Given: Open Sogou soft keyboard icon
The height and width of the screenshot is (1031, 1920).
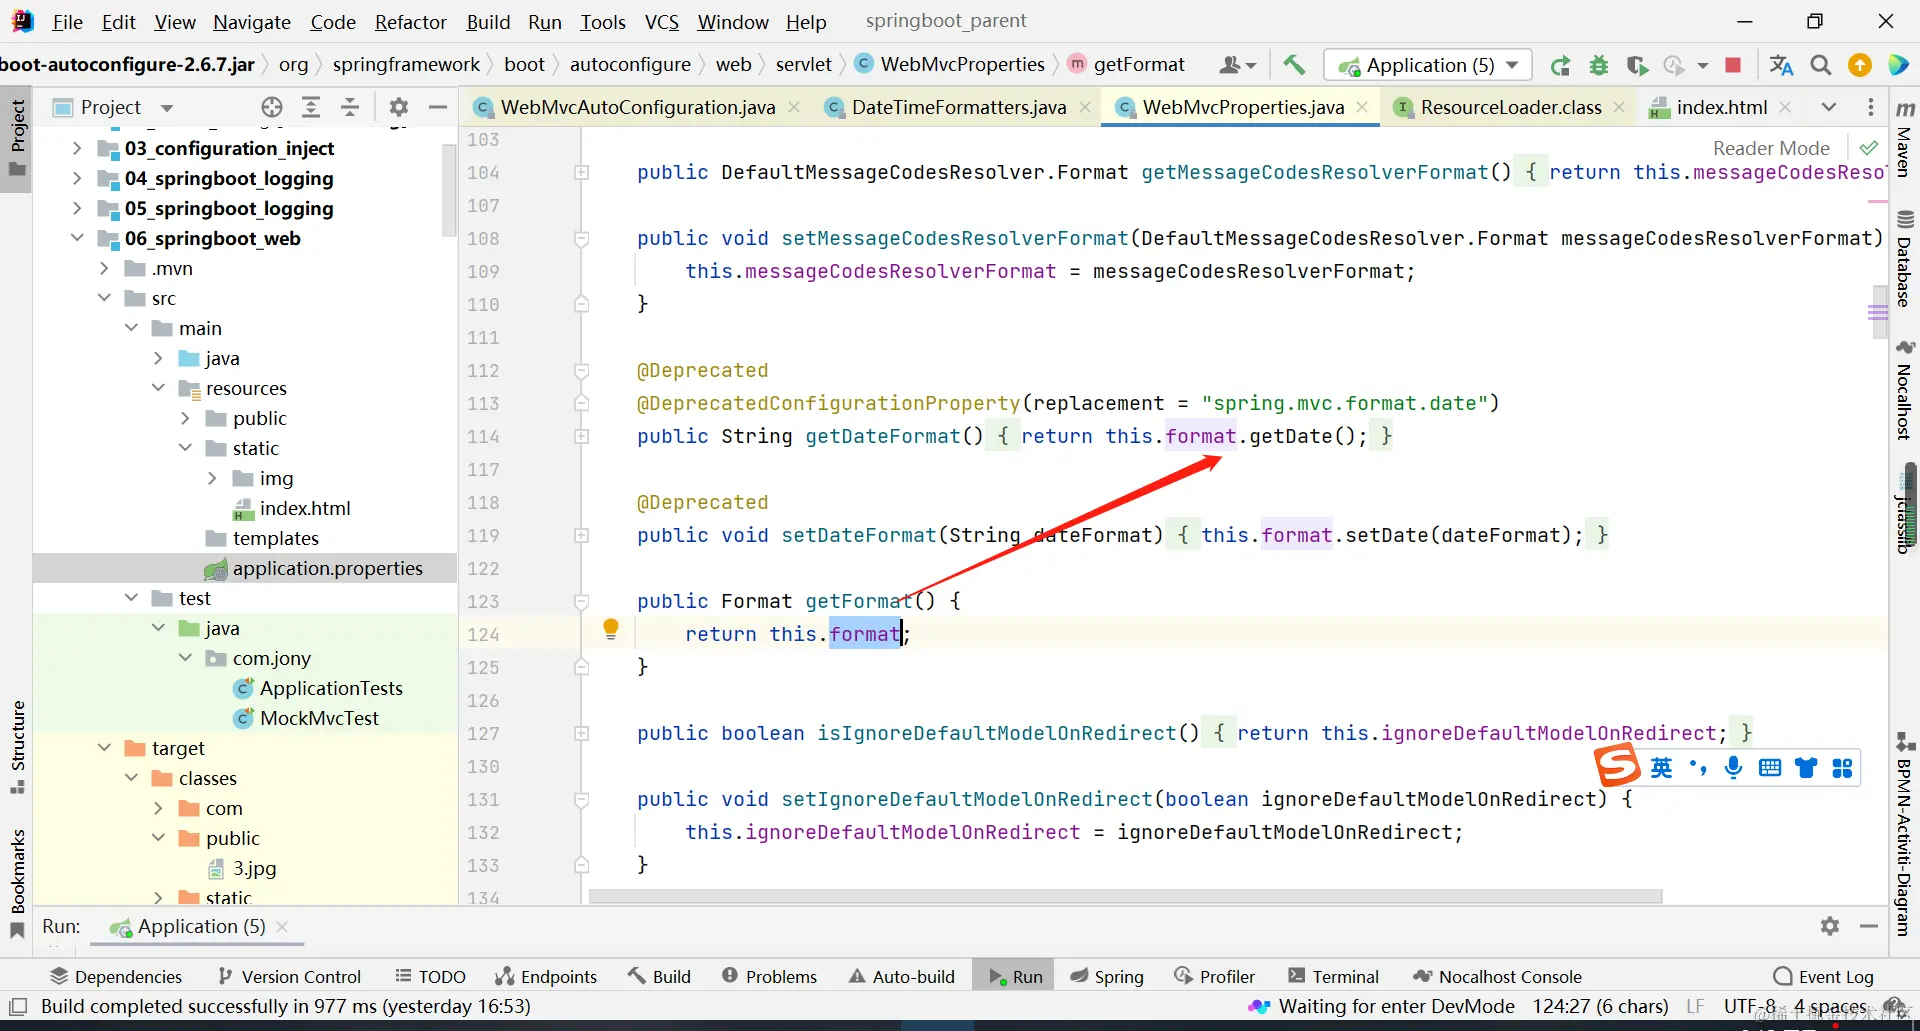Looking at the screenshot, I should [x=1770, y=767].
